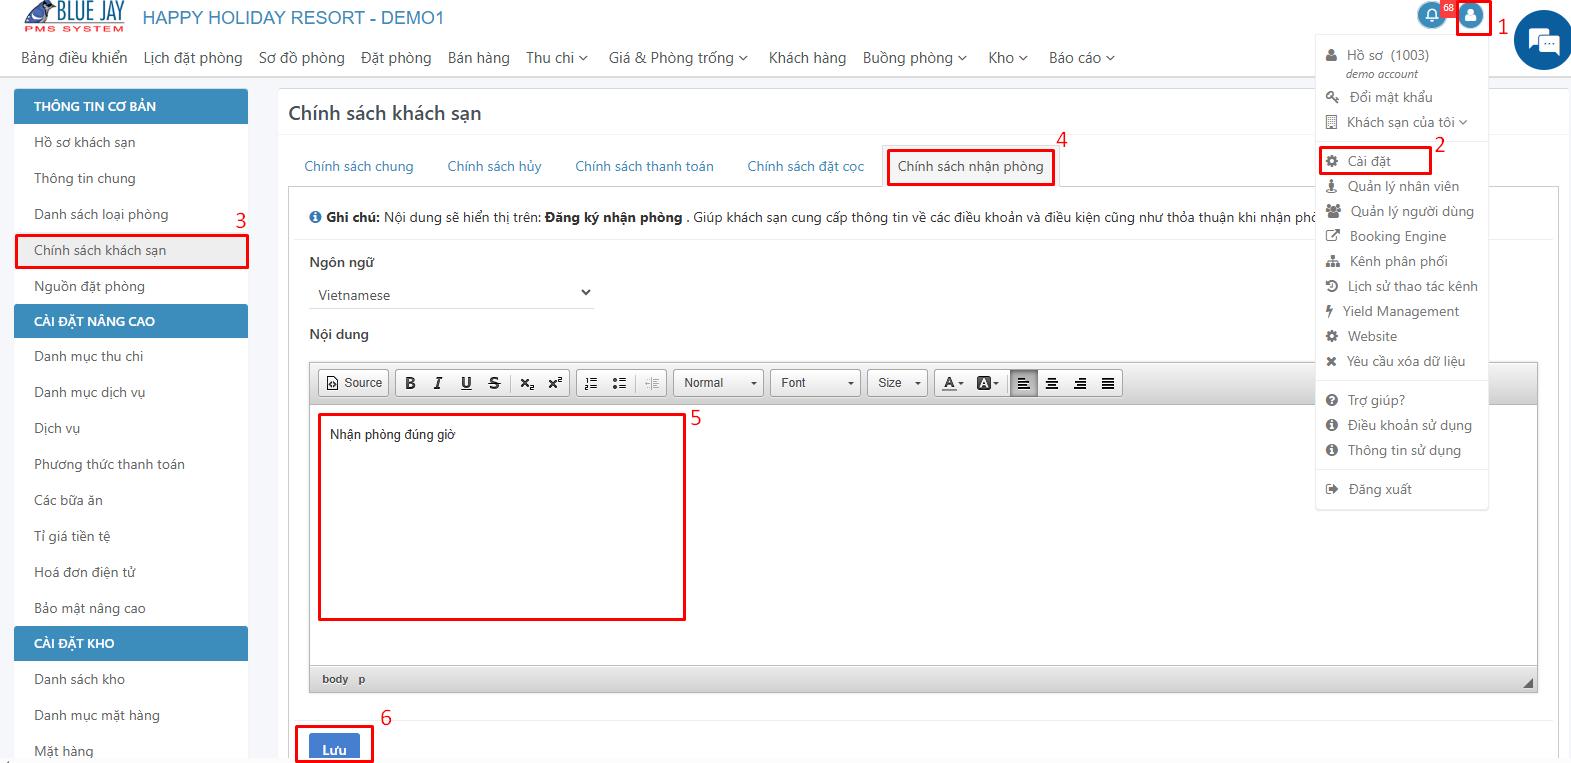The width and height of the screenshot is (1571, 763).
Task: Open Yield Management
Action: [x=1400, y=311]
